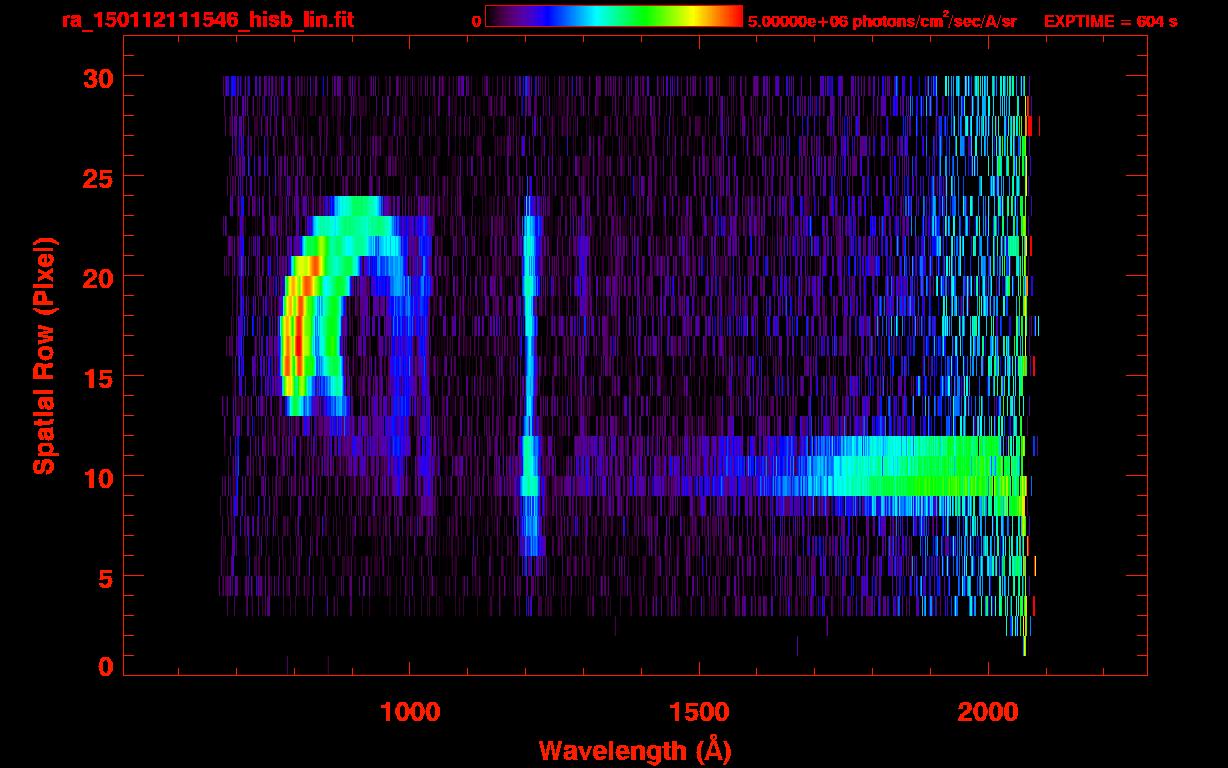Click the color bar minimum label 0
This screenshot has width=1228, height=768.
476,21
